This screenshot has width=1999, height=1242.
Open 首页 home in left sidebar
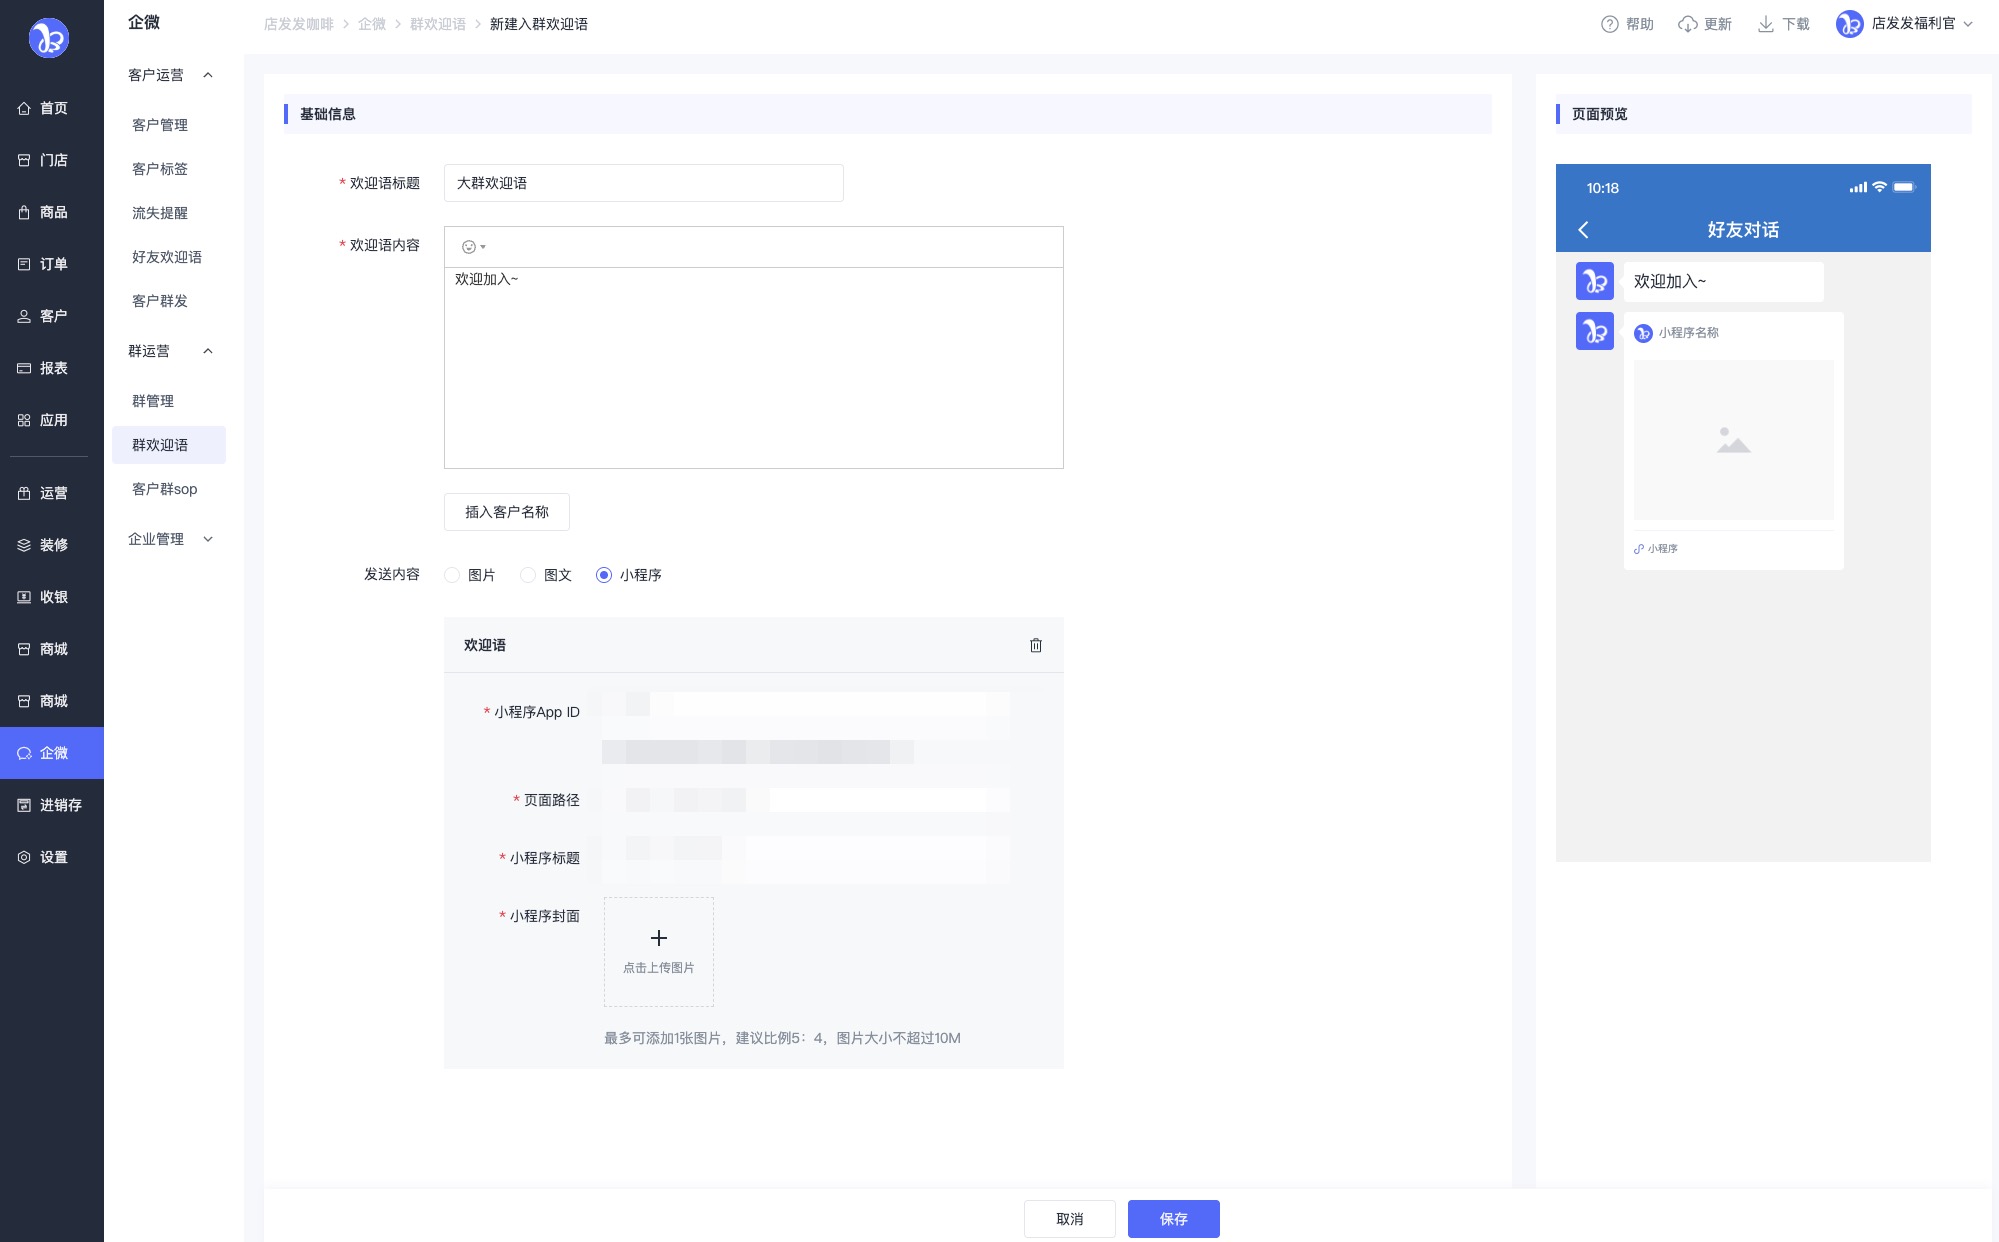52,108
